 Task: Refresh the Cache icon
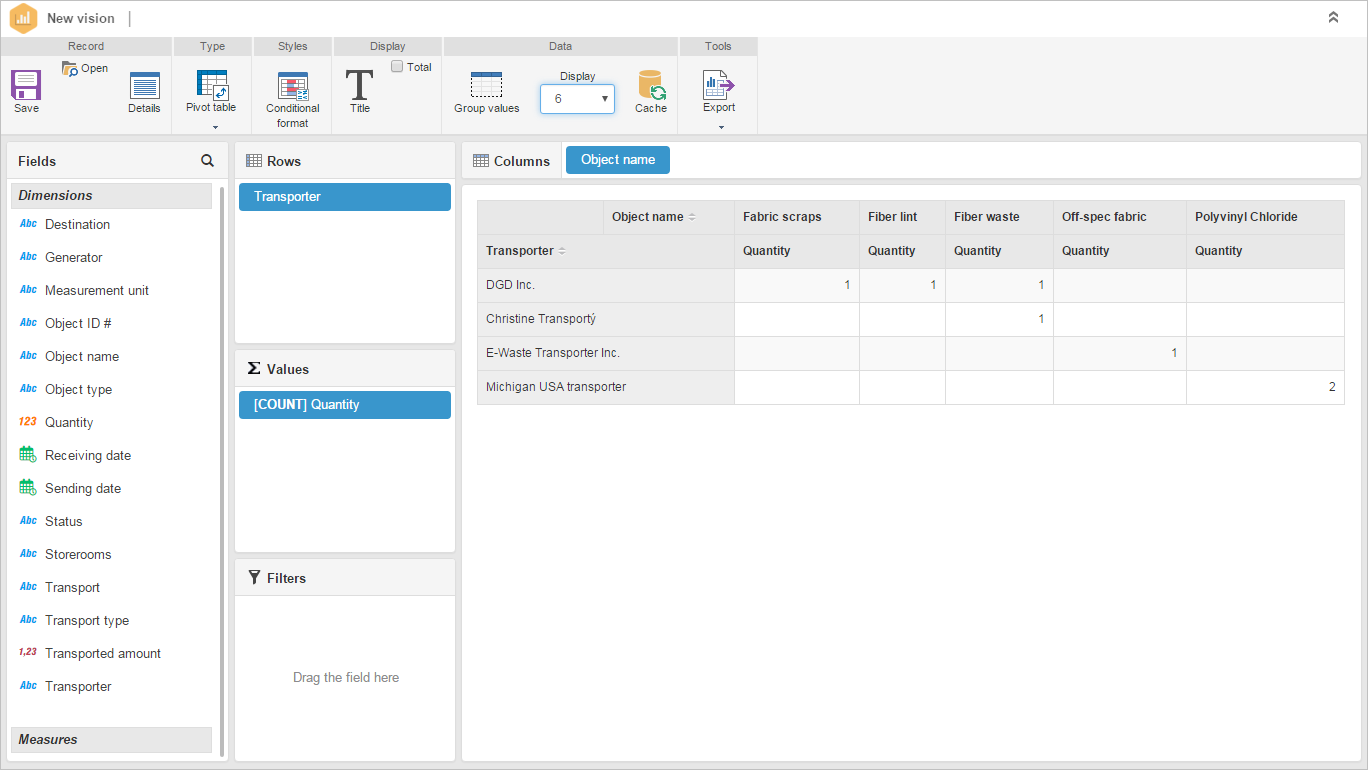[x=651, y=84]
